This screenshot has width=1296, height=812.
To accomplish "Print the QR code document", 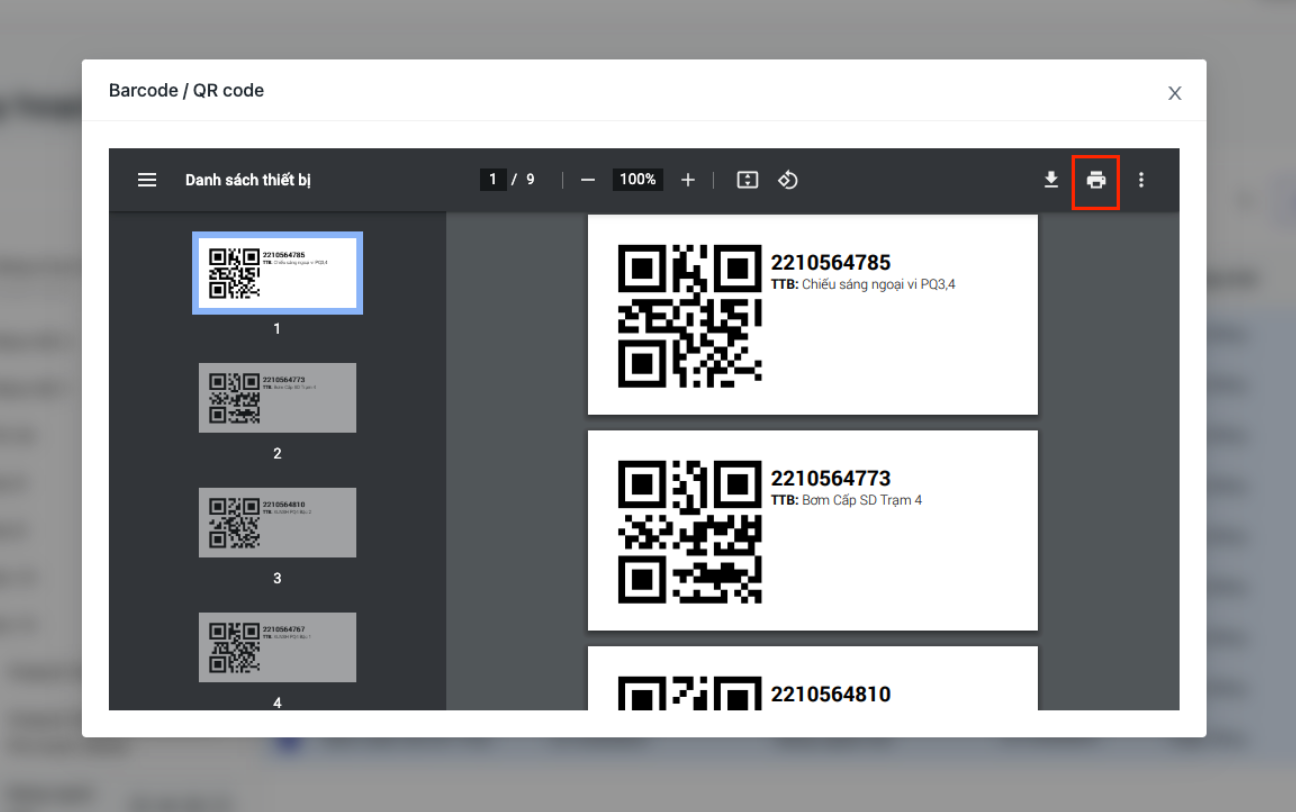I will pos(1096,180).
